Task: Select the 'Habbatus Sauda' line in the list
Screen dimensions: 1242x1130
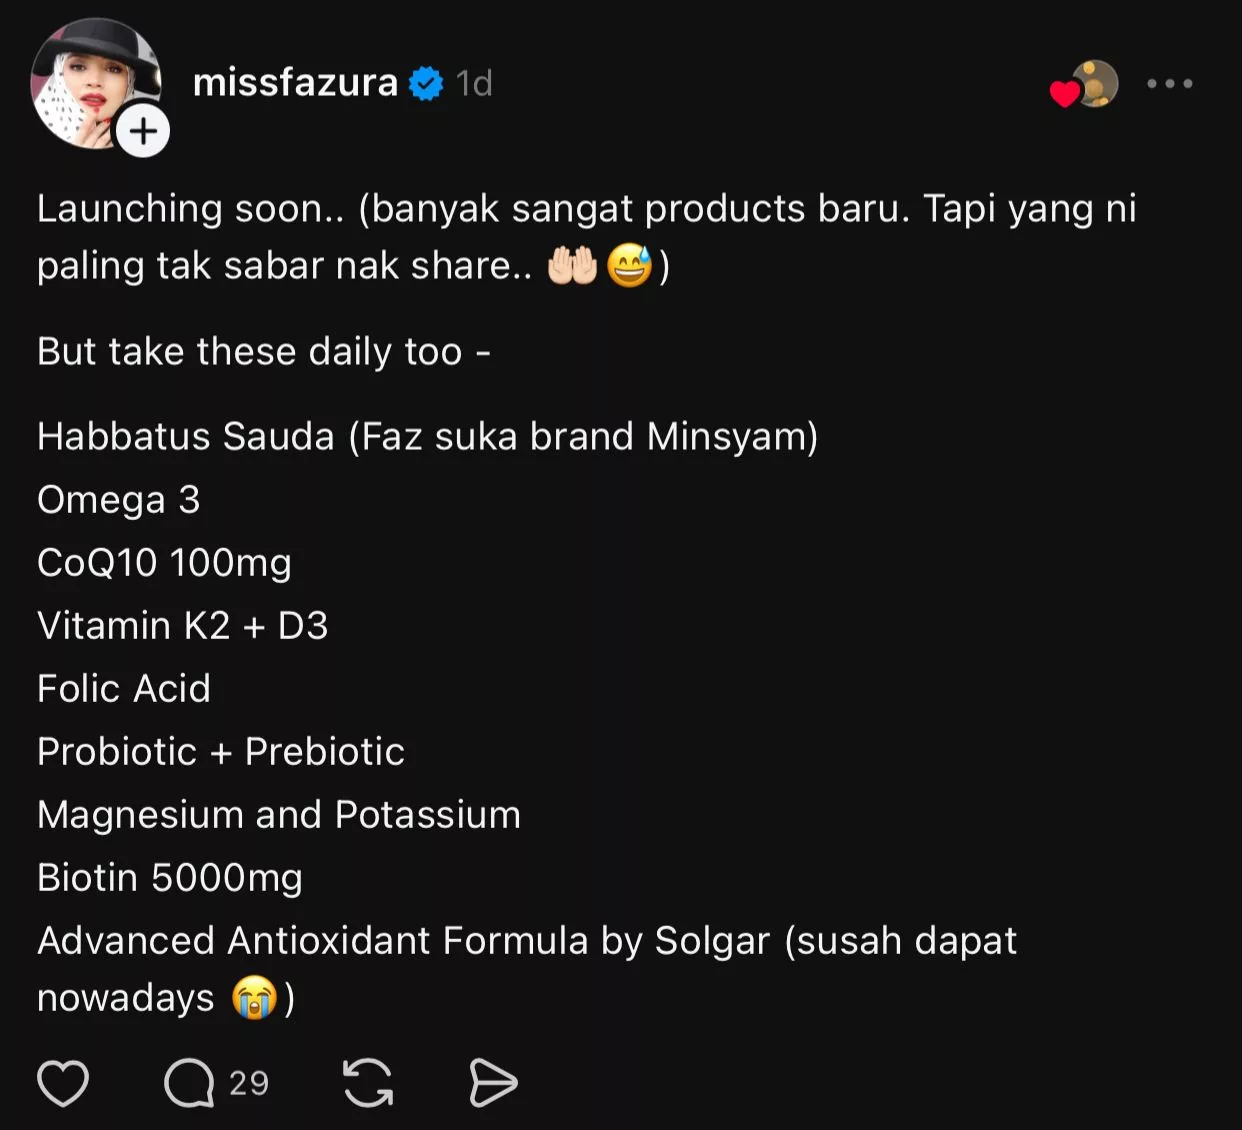Action: (x=427, y=436)
